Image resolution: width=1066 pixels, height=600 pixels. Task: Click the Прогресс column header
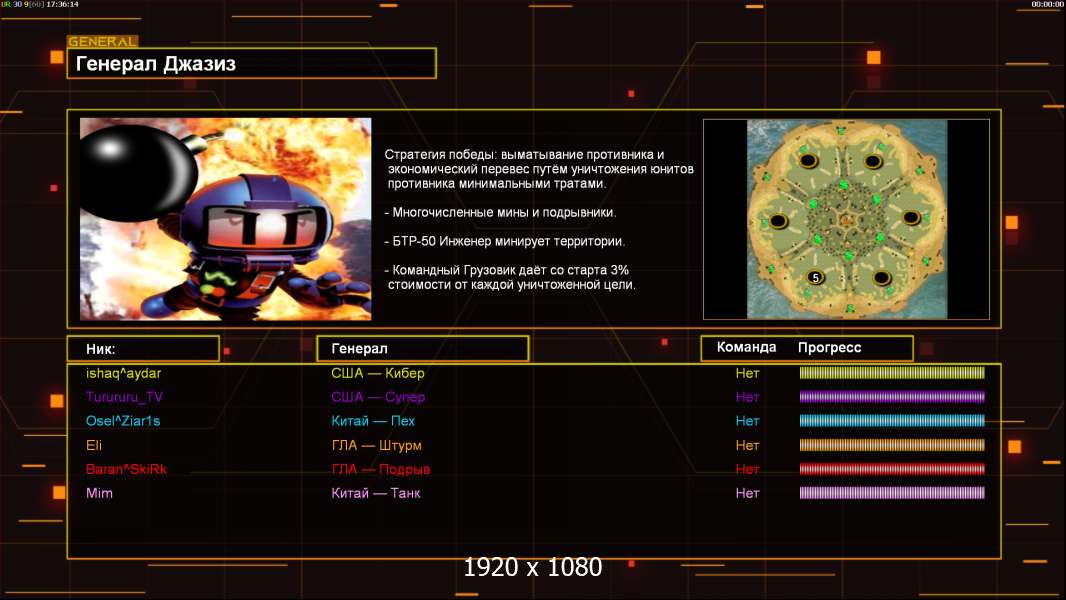829,347
